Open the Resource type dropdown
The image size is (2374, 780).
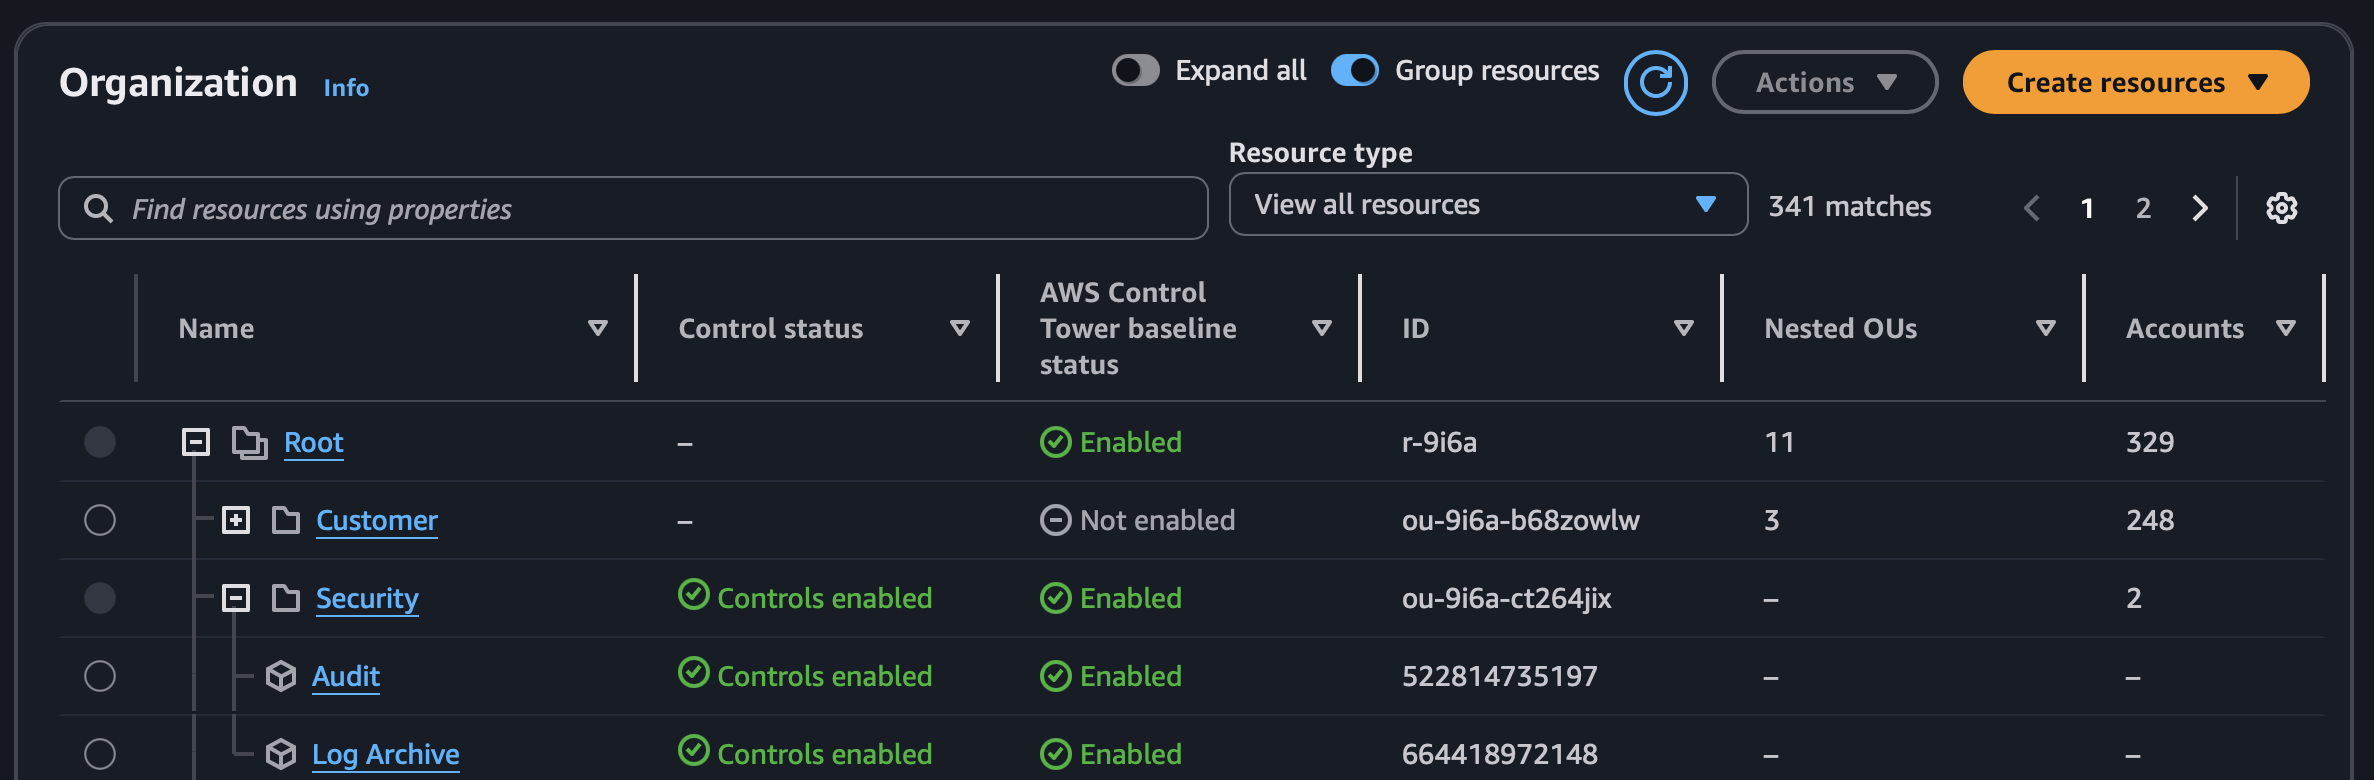1487,205
